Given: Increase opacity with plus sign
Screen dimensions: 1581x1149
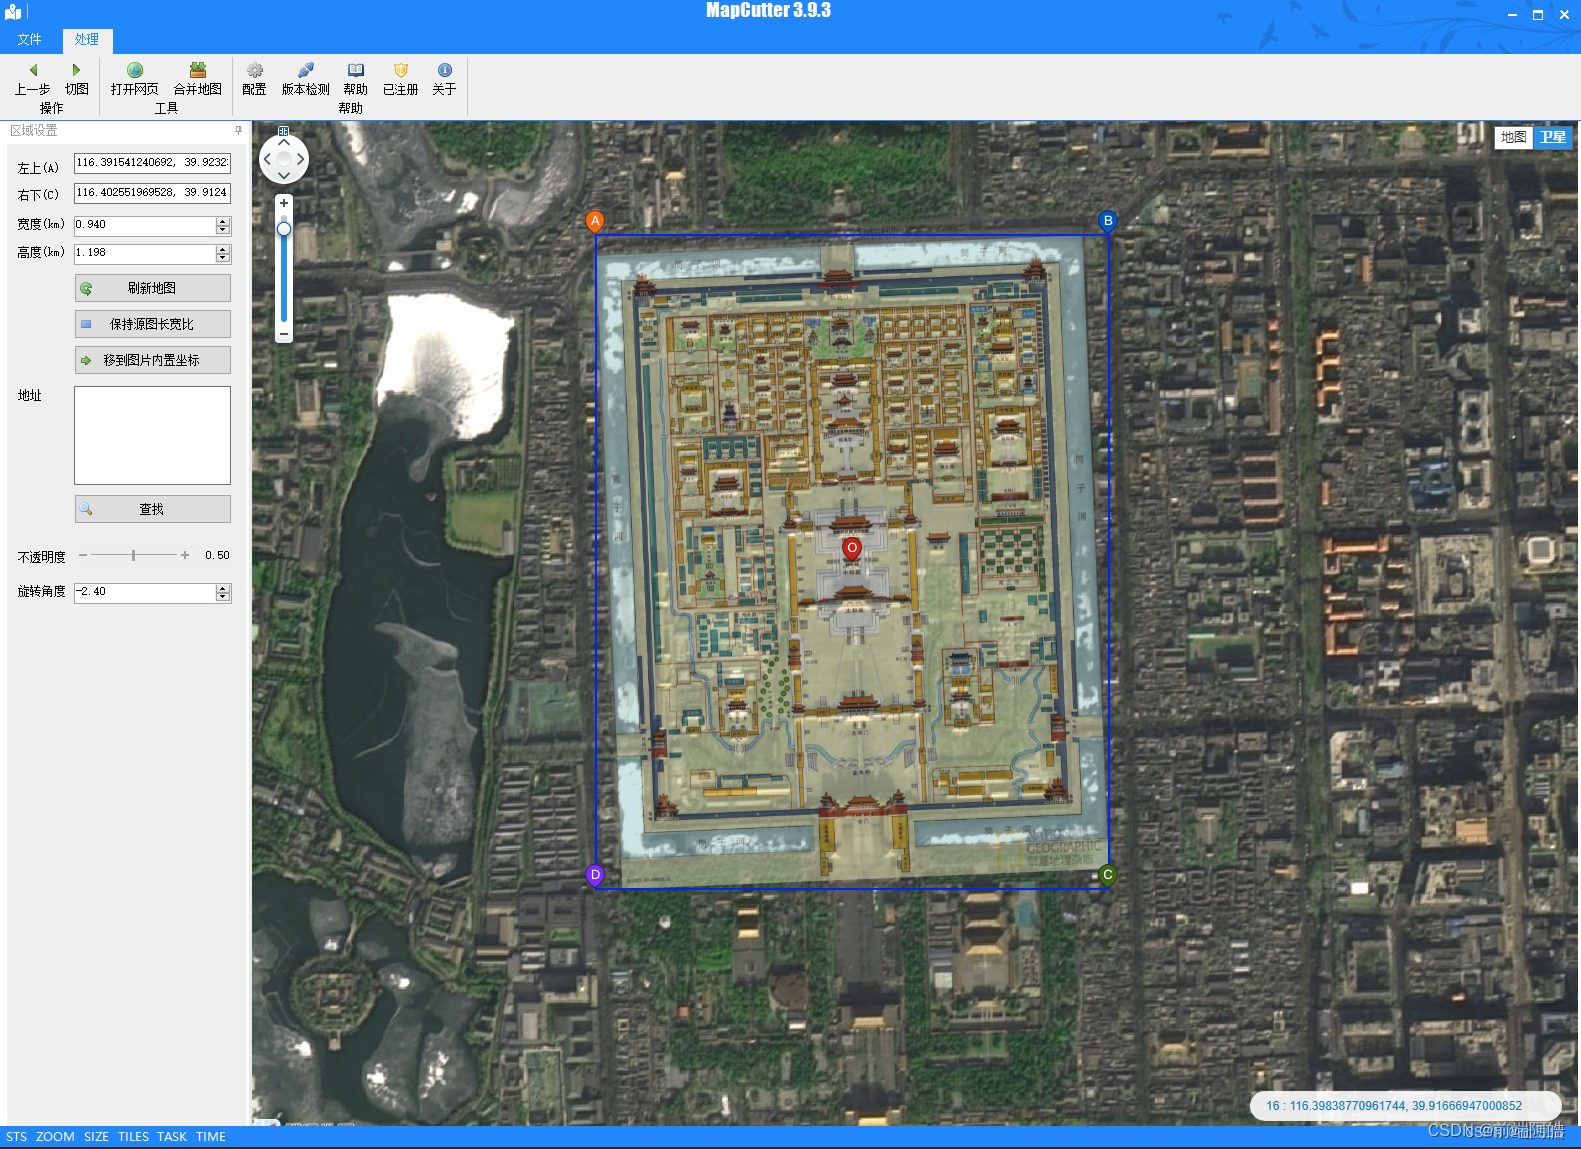Looking at the screenshot, I should click(x=185, y=555).
